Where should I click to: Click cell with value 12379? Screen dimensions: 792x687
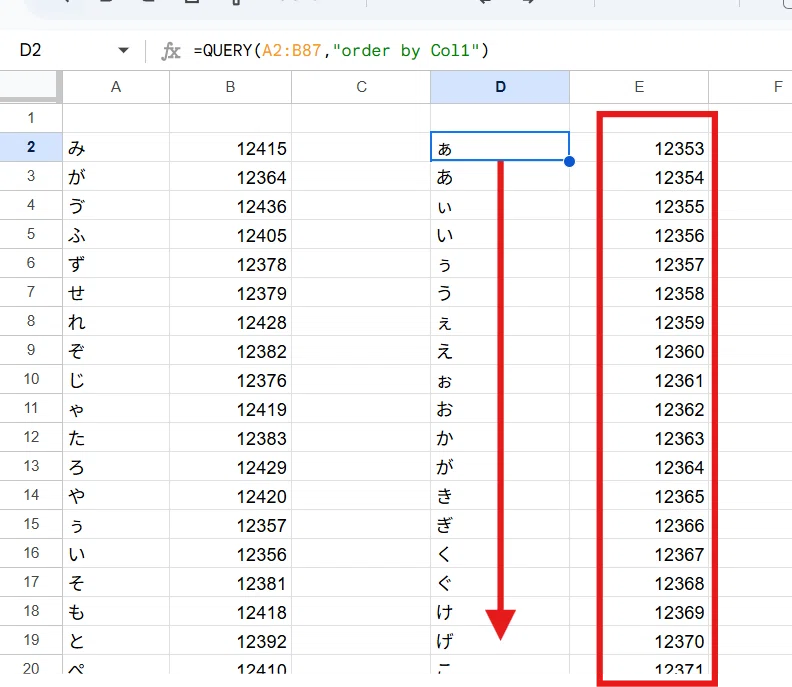[230, 292]
